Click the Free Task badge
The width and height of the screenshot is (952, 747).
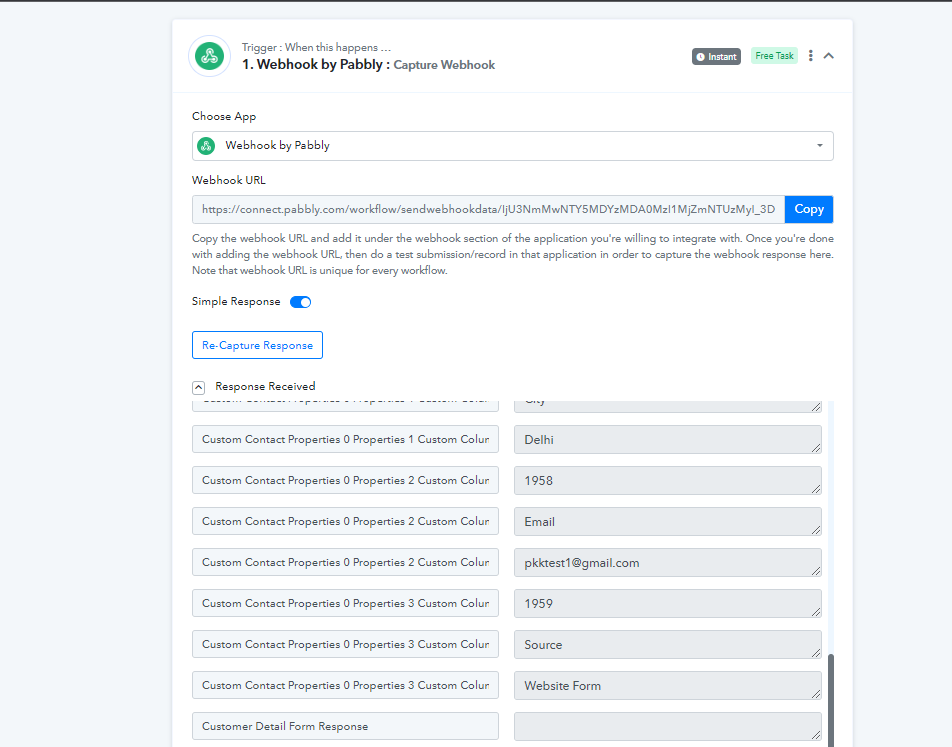point(774,56)
